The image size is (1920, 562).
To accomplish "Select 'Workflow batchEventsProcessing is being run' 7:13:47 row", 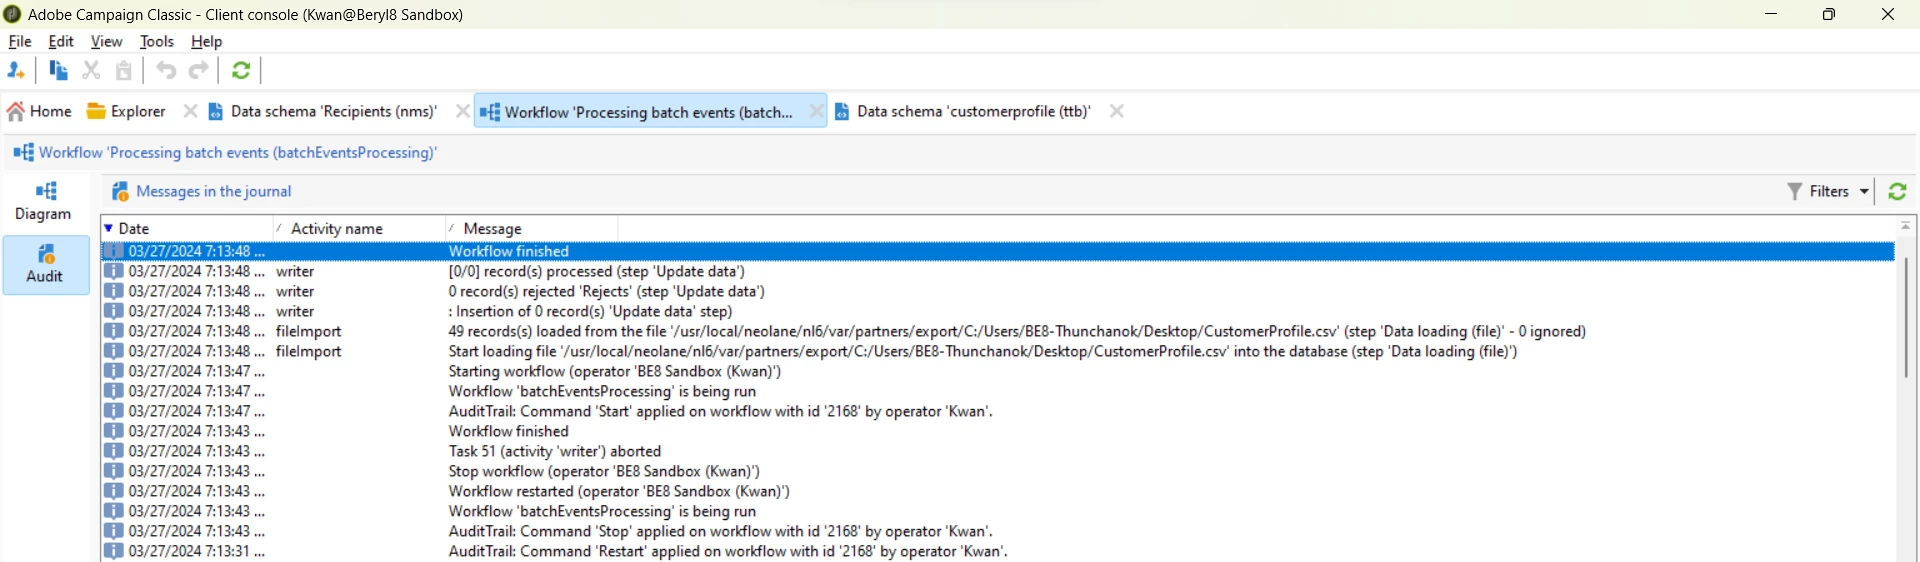I will [x=998, y=391].
